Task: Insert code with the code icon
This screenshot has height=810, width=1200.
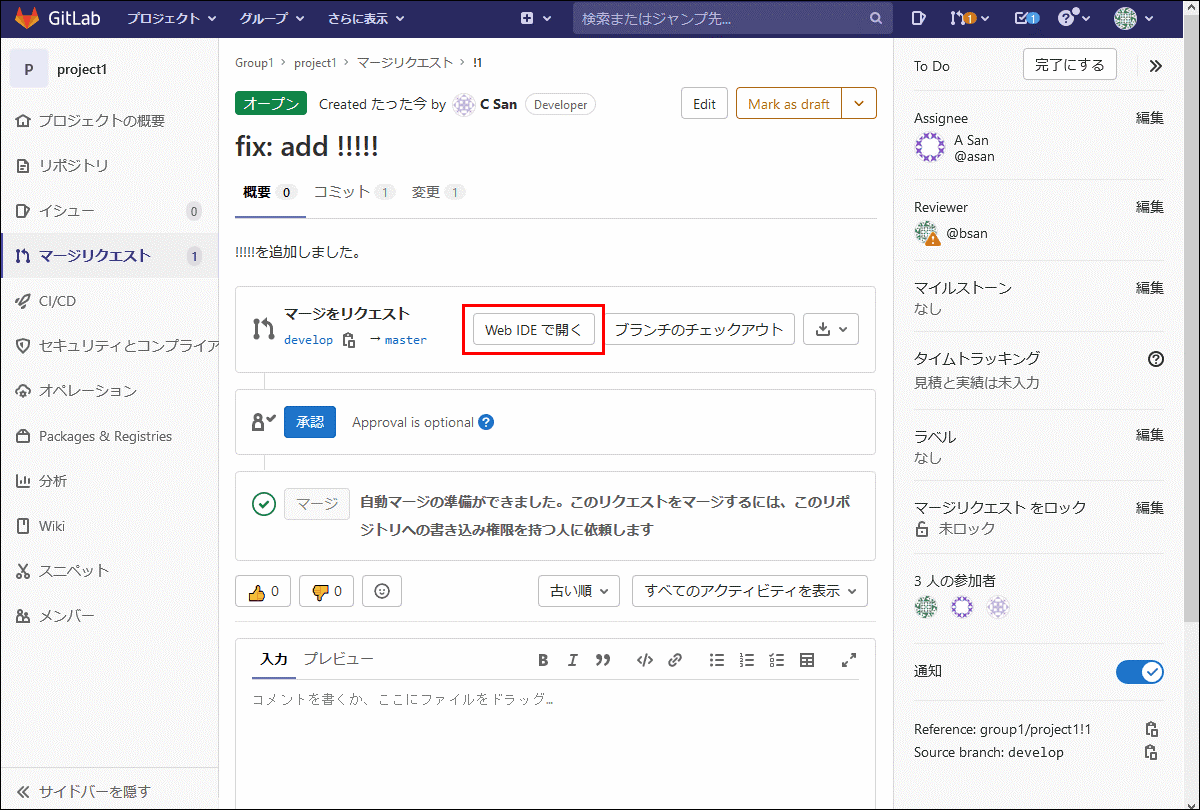Action: [x=645, y=660]
